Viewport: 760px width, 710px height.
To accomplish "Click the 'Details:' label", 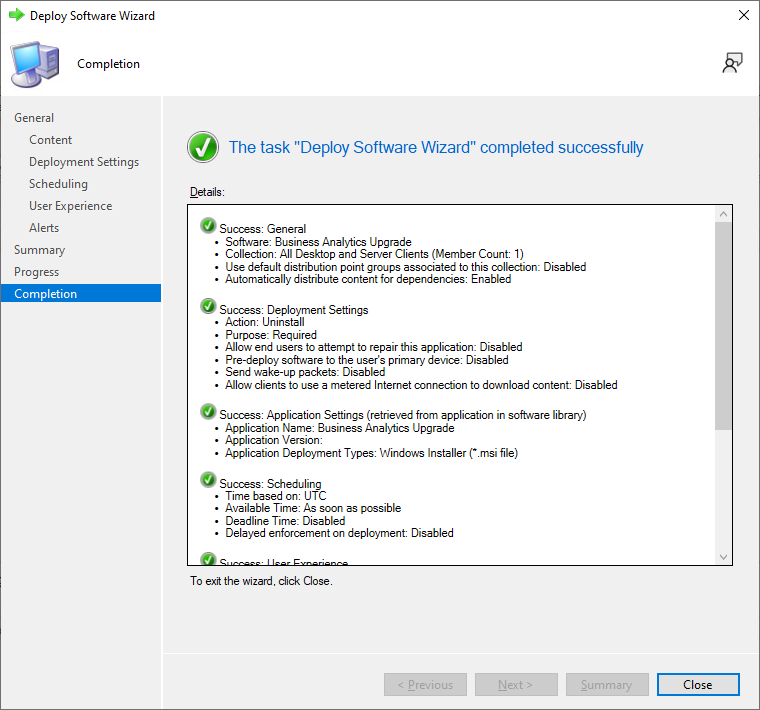I will click(x=207, y=192).
